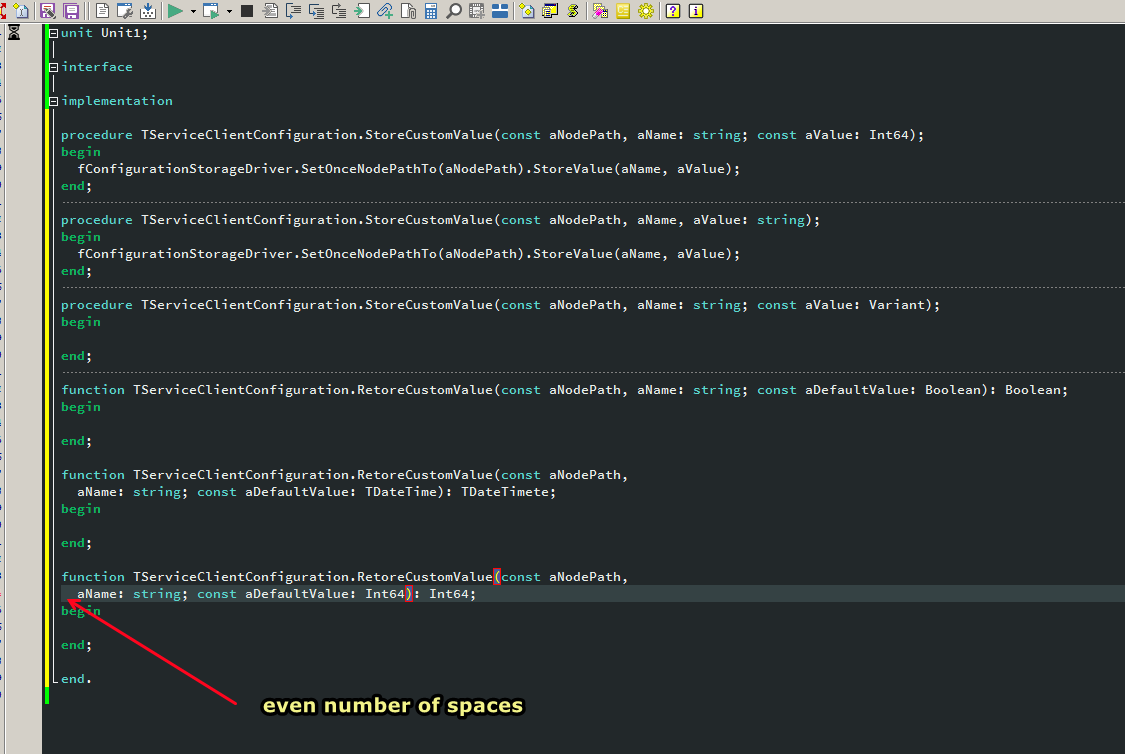Image resolution: width=1125 pixels, height=754 pixels.
Task: Click the yellow S script icon
Action: pyautogui.click(x=573, y=11)
